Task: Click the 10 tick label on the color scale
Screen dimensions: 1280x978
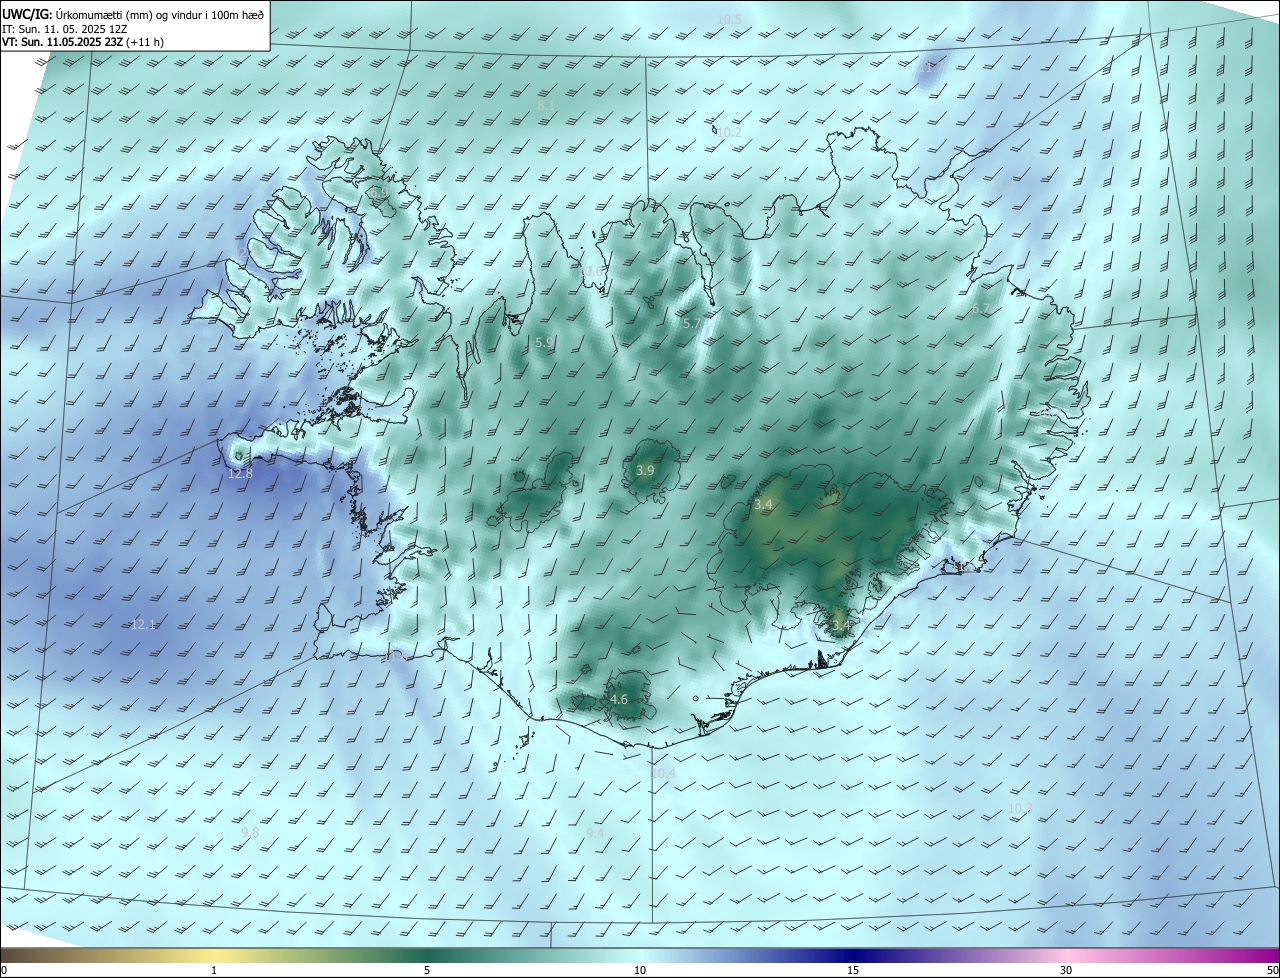Action: (640, 970)
